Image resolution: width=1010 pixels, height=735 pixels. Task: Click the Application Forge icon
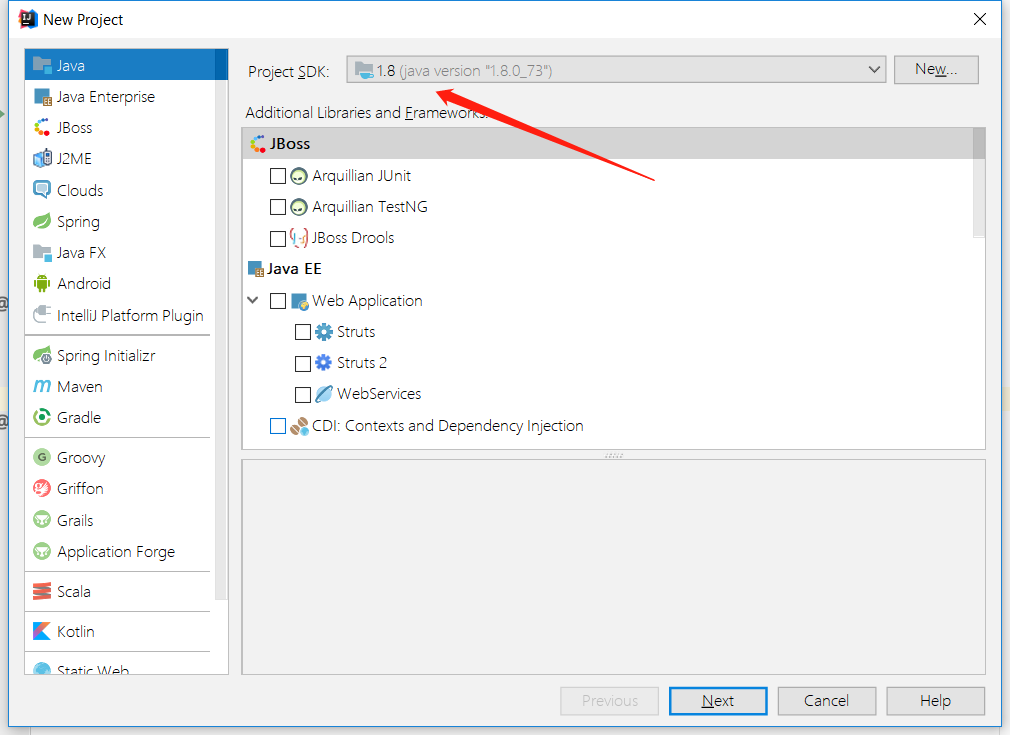tap(42, 551)
